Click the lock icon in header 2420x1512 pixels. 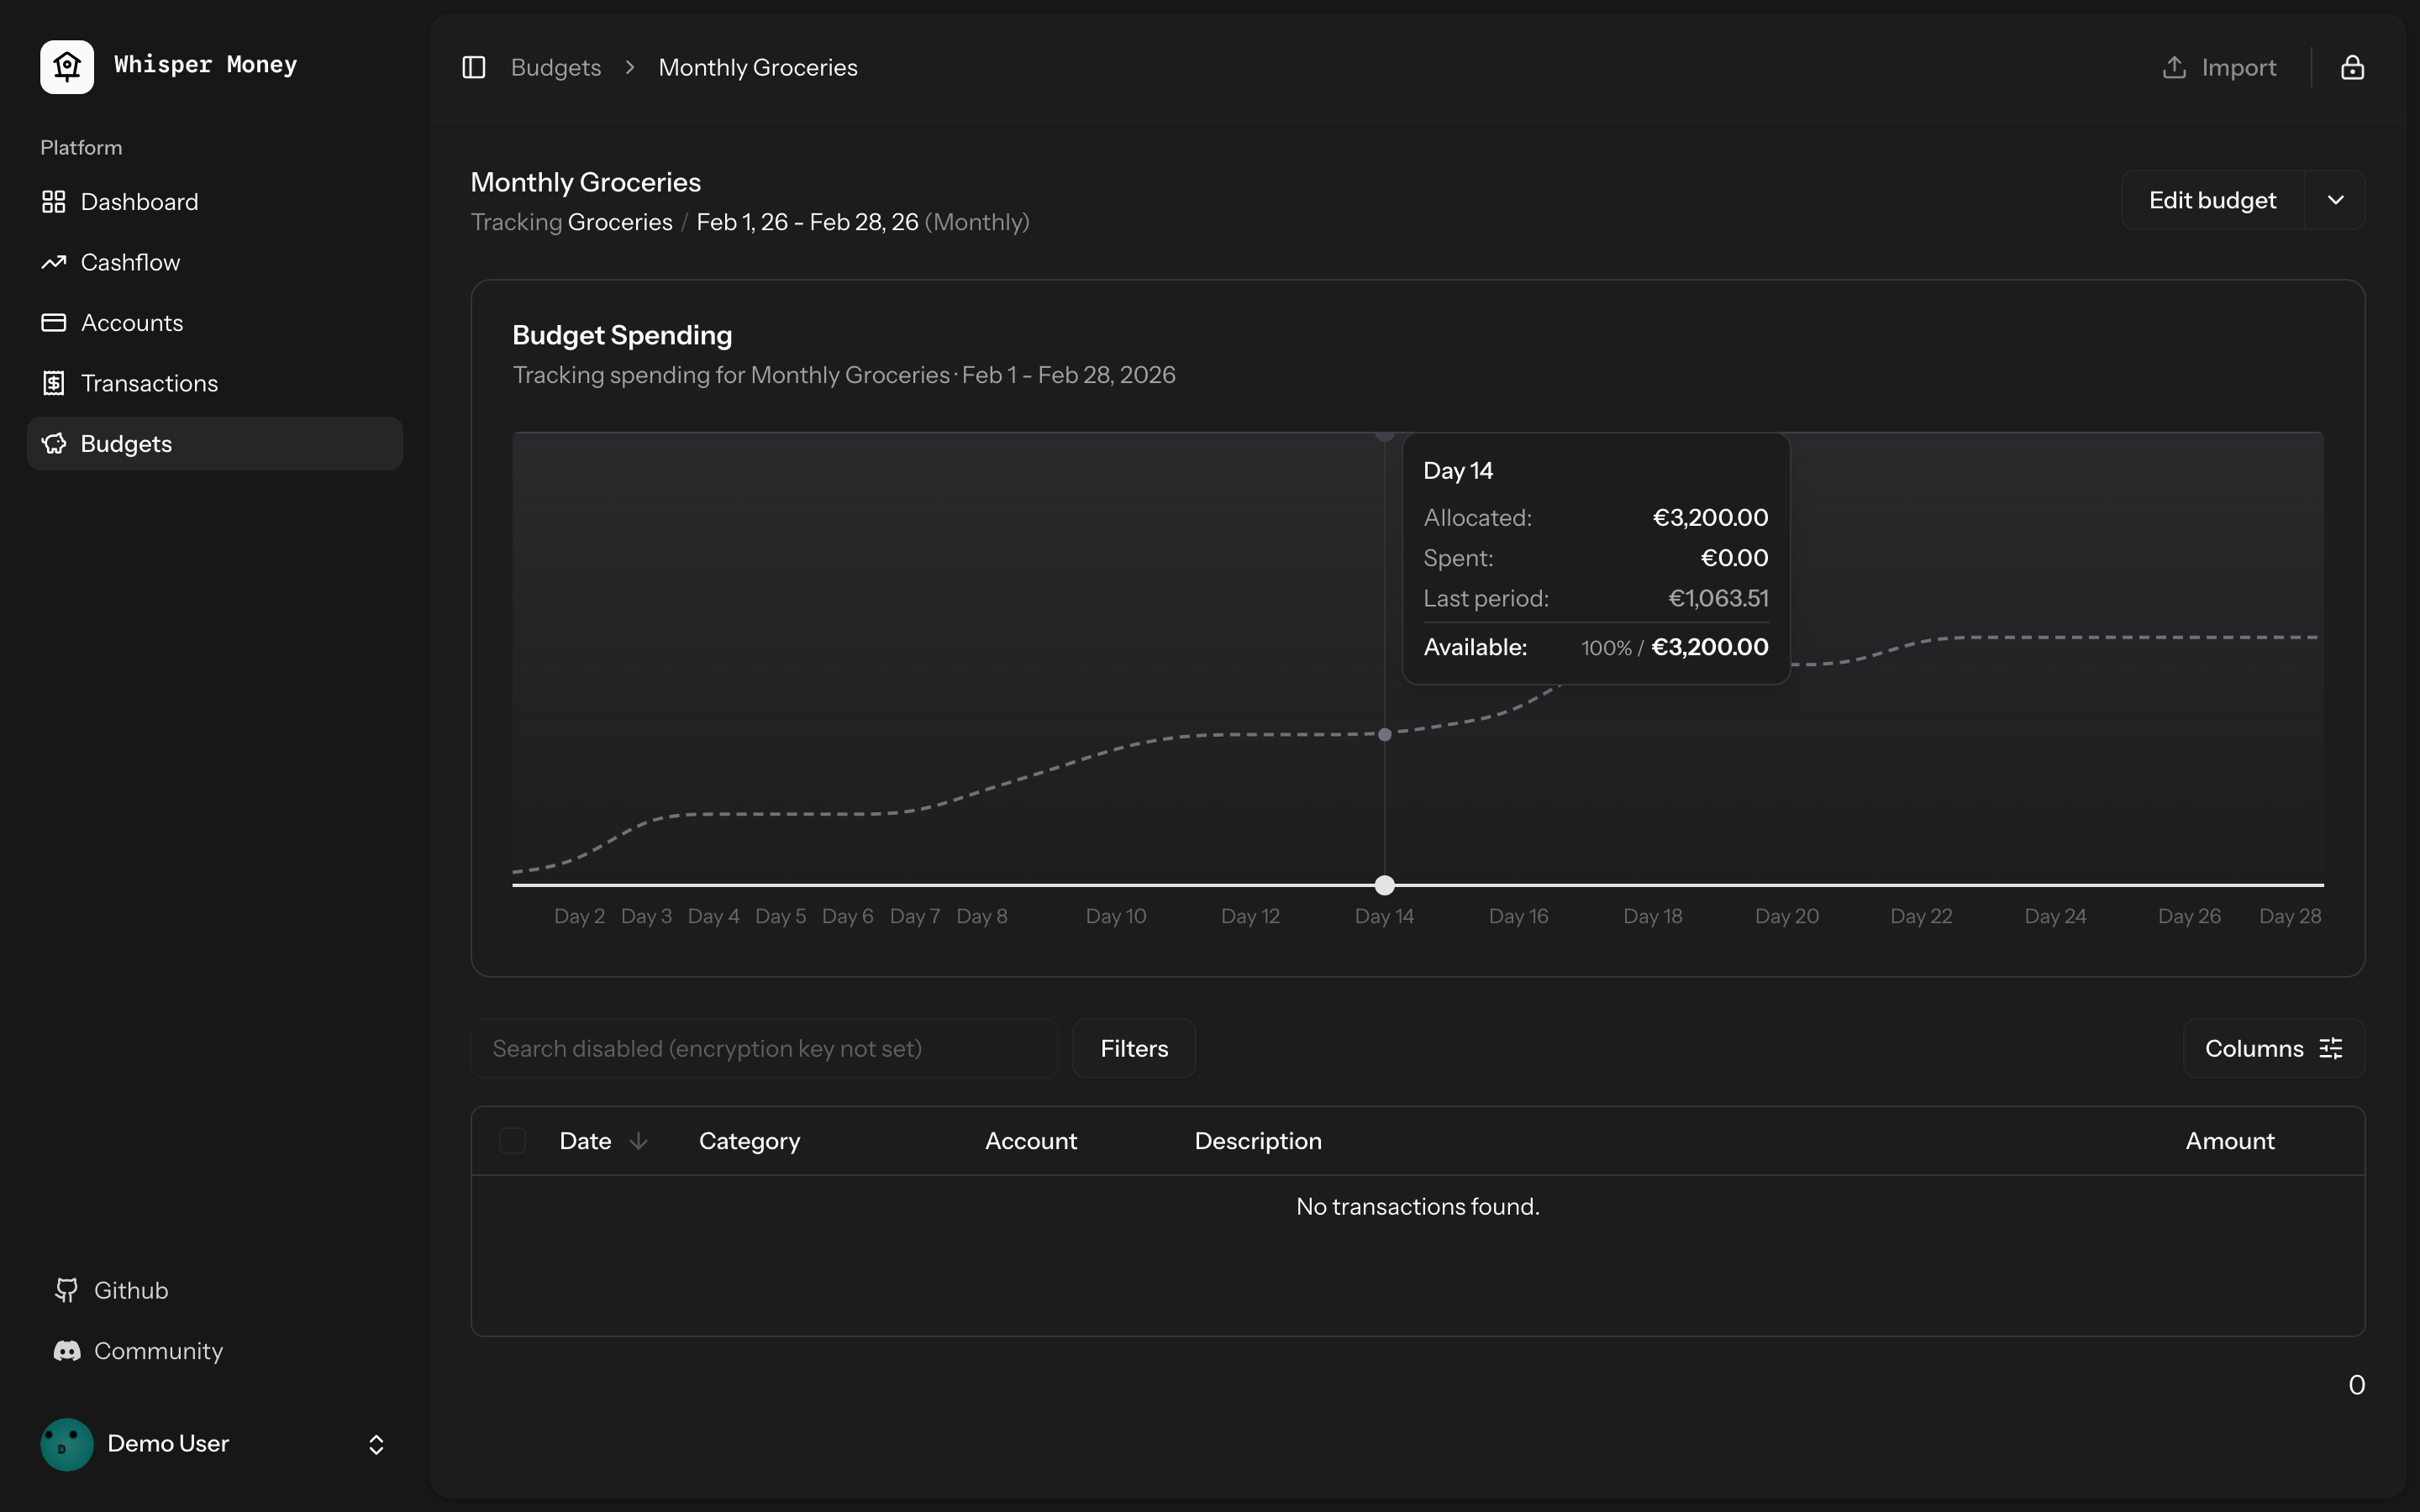(x=2353, y=67)
